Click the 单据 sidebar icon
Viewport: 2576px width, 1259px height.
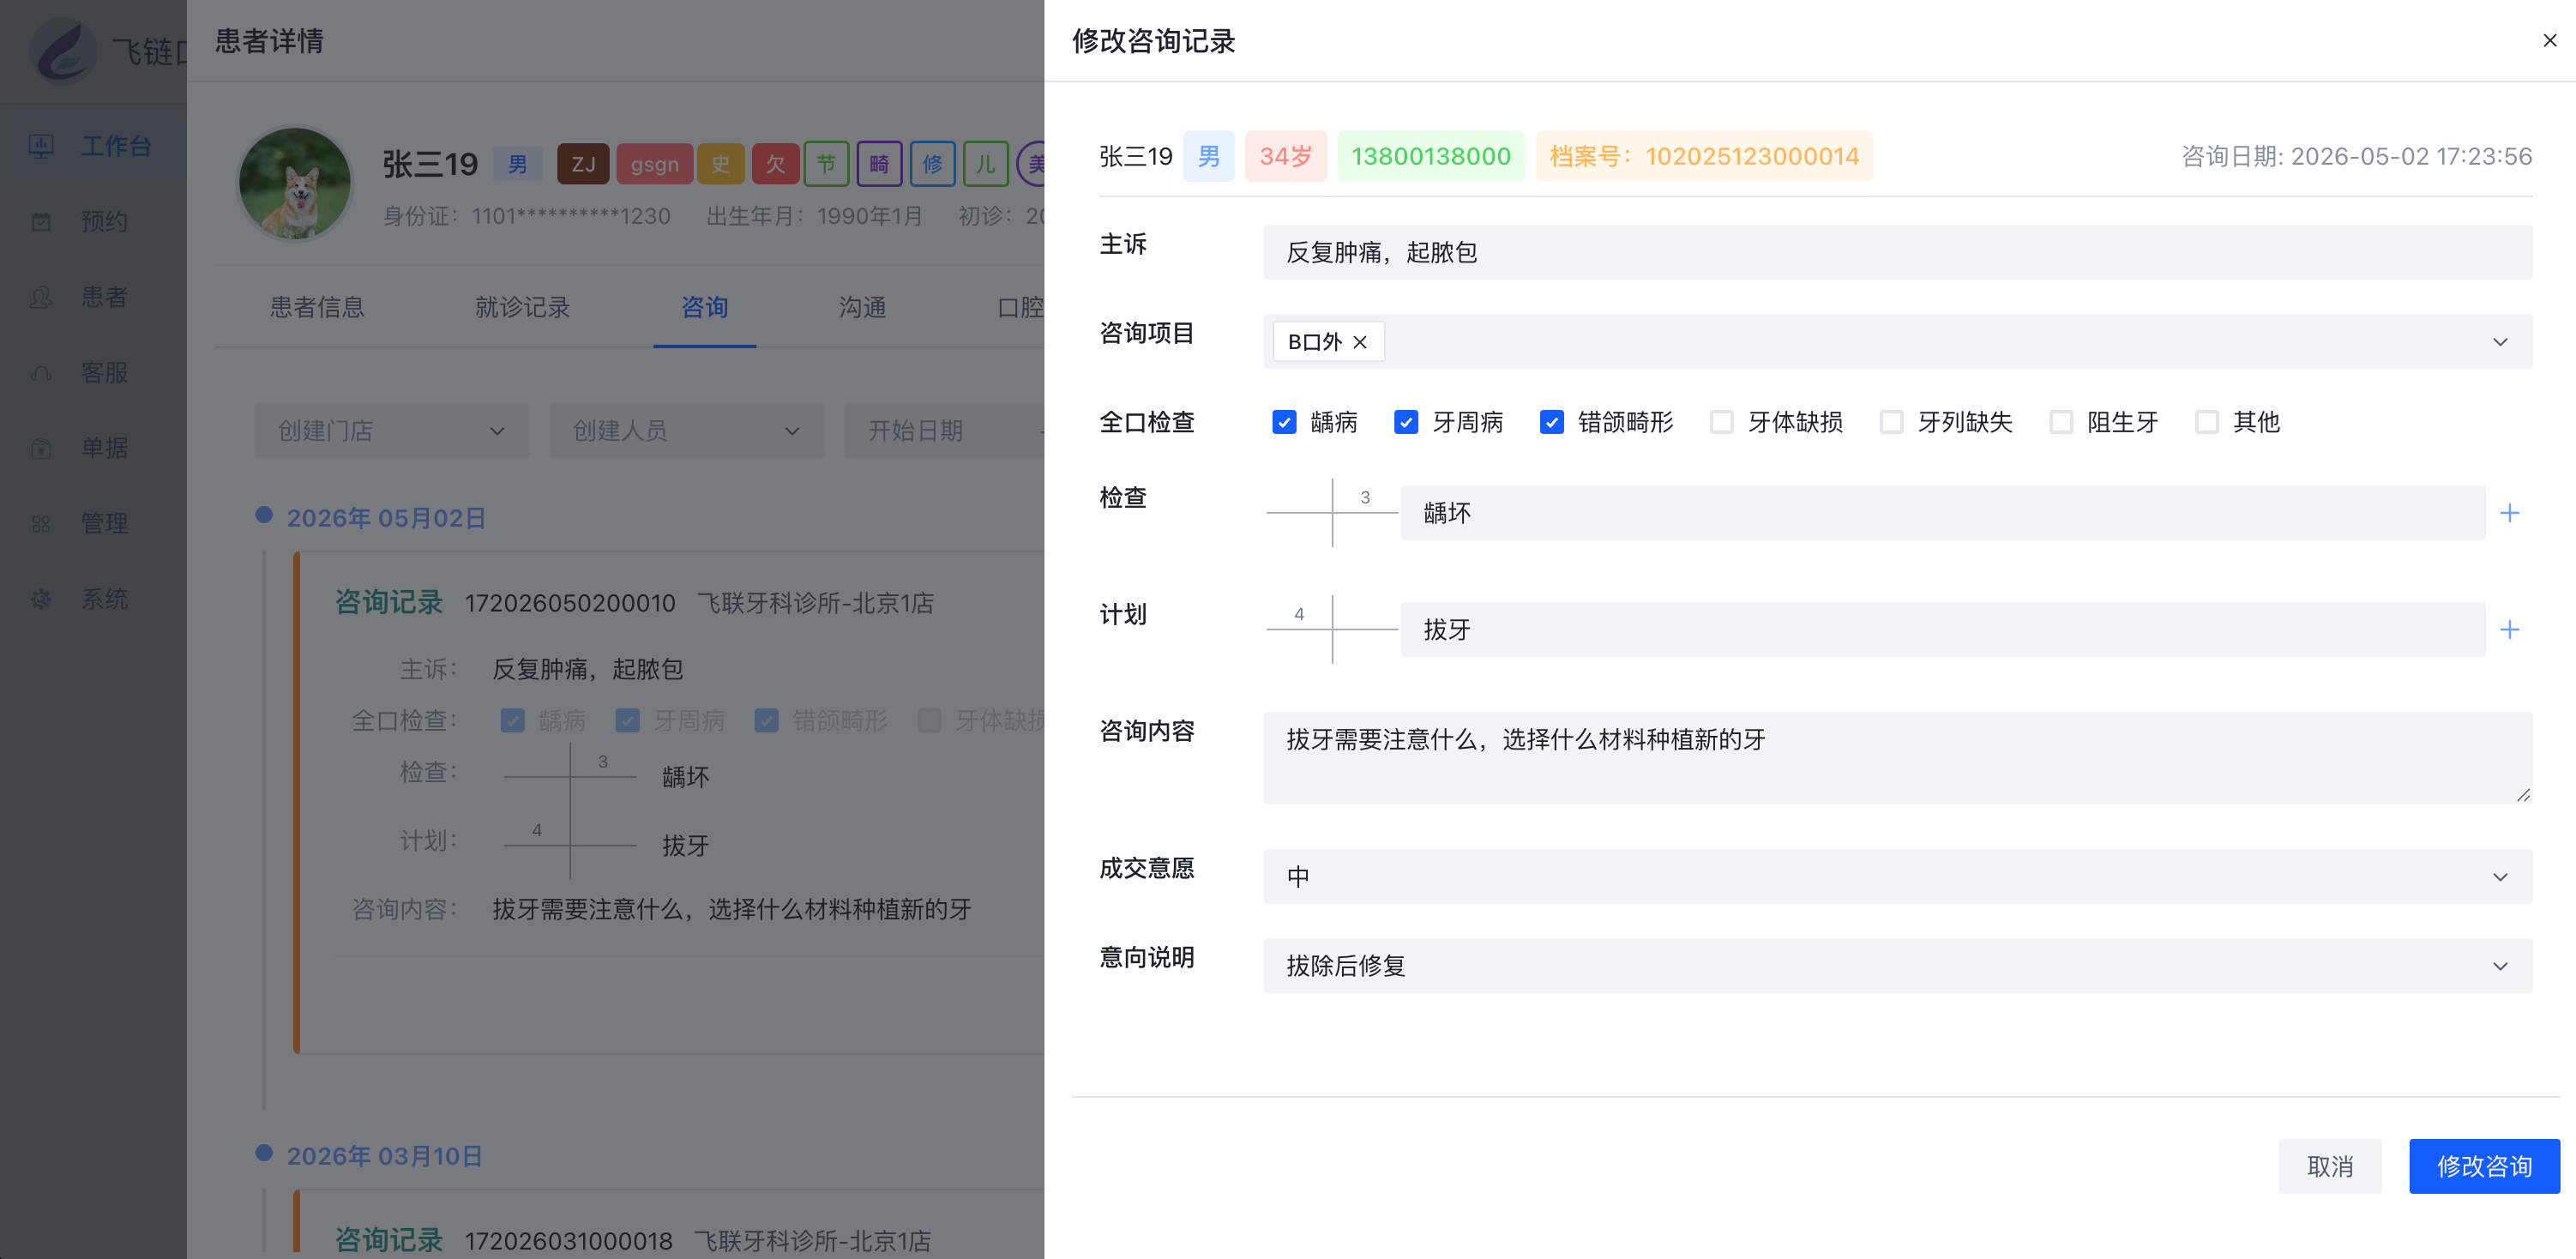pos(41,448)
